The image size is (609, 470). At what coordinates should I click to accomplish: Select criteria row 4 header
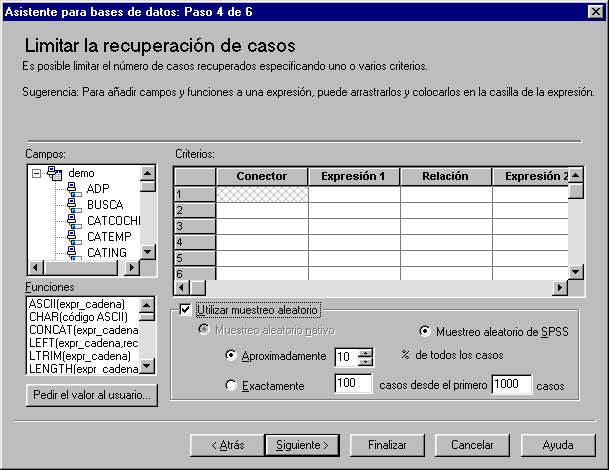click(x=195, y=242)
